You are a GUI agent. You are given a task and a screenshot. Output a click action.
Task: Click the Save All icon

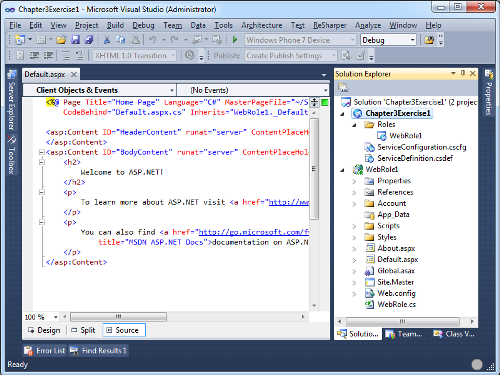click(x=89, y=40)
